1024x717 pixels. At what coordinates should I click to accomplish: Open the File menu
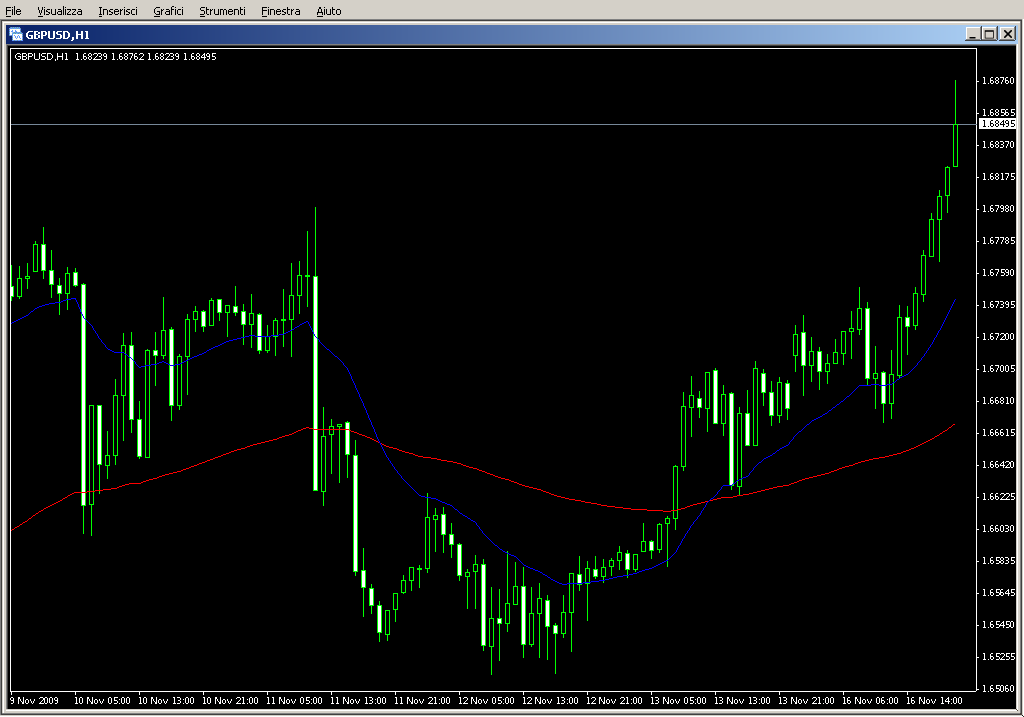13,11
